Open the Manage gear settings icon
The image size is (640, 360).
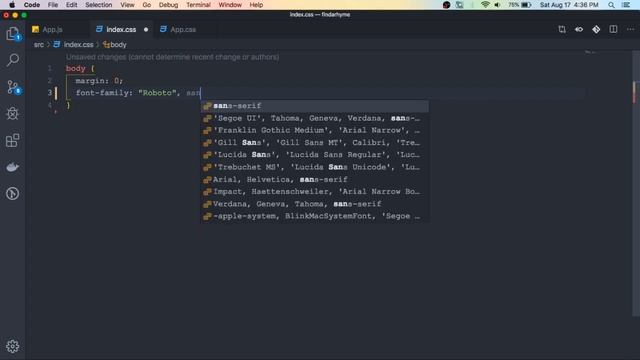tap(13, 346)
